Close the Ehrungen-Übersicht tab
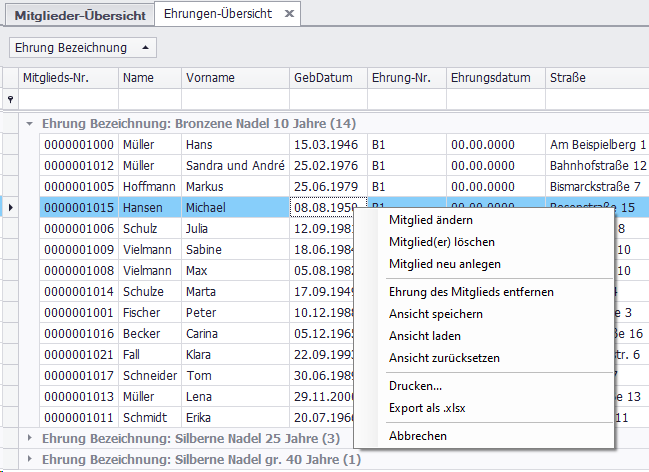649x472 pixels. click(x=288, y=14)
